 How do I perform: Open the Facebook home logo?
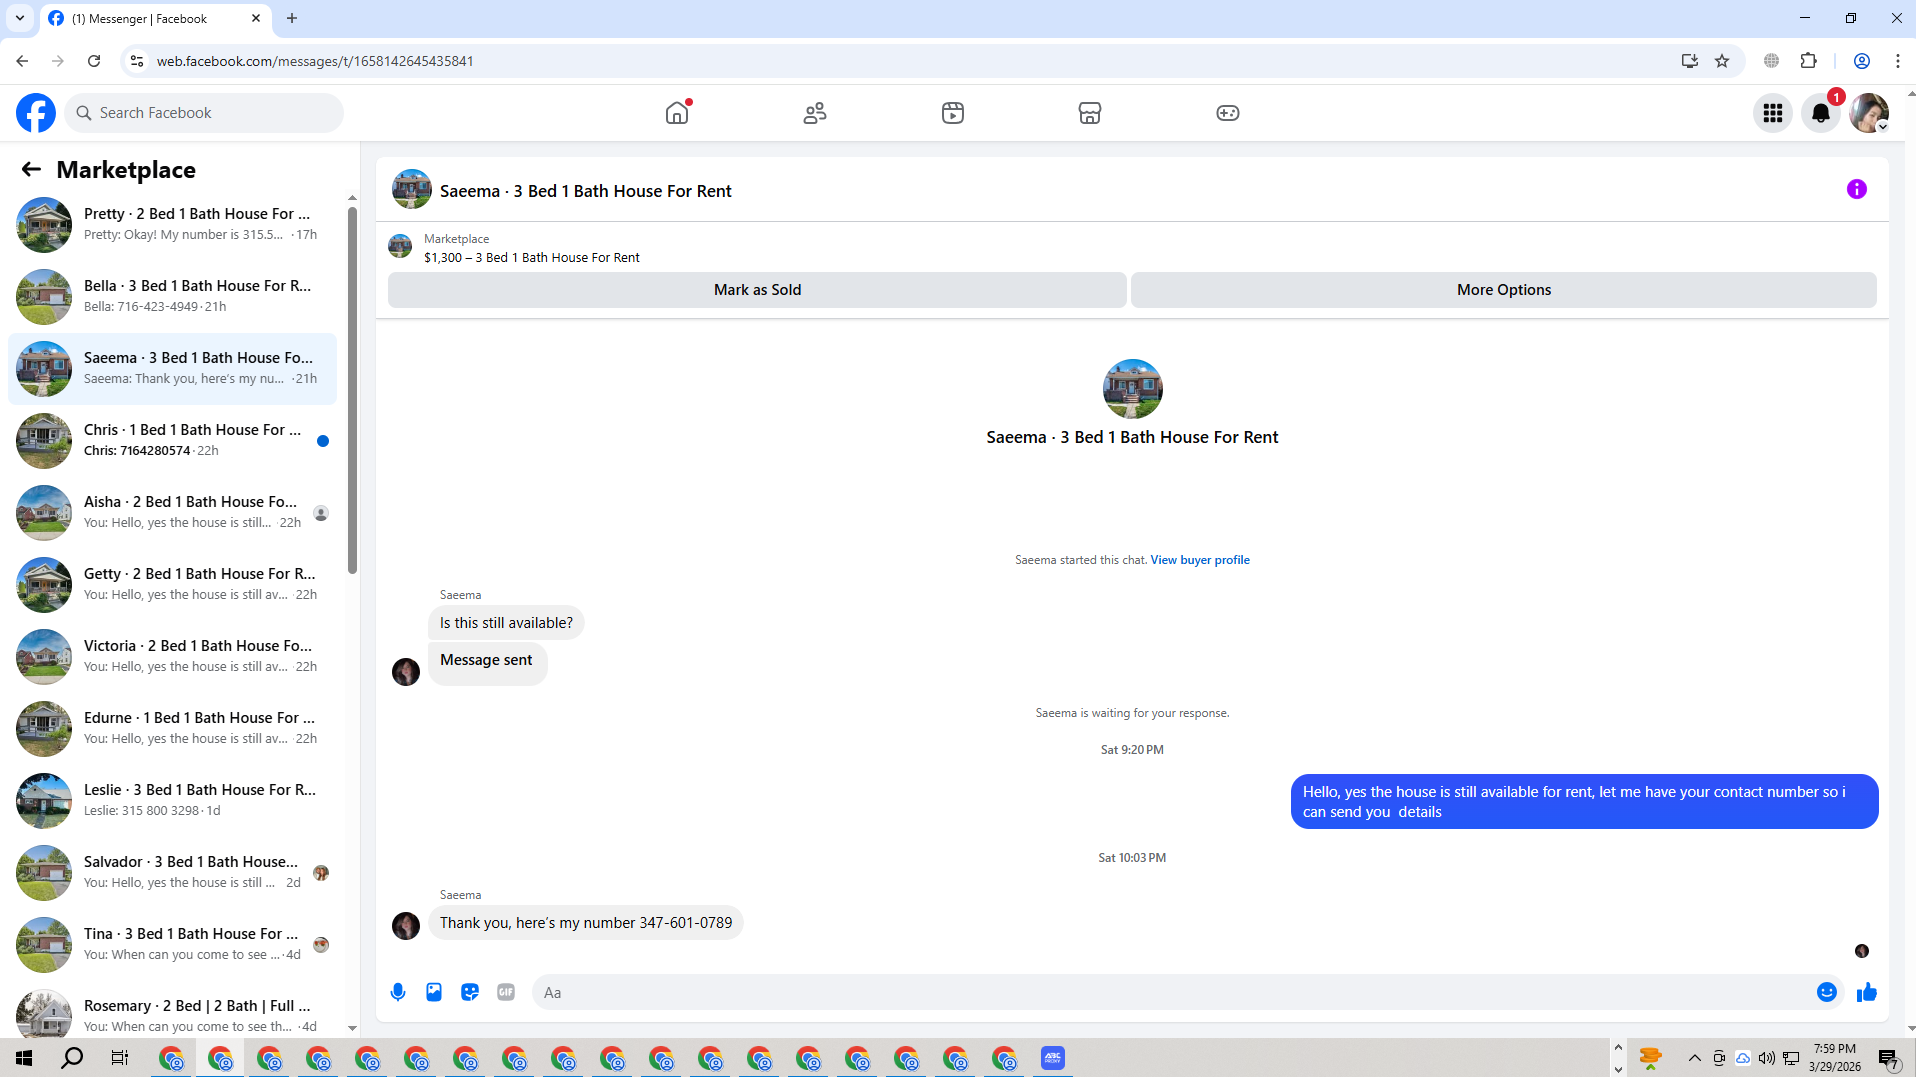36,113
